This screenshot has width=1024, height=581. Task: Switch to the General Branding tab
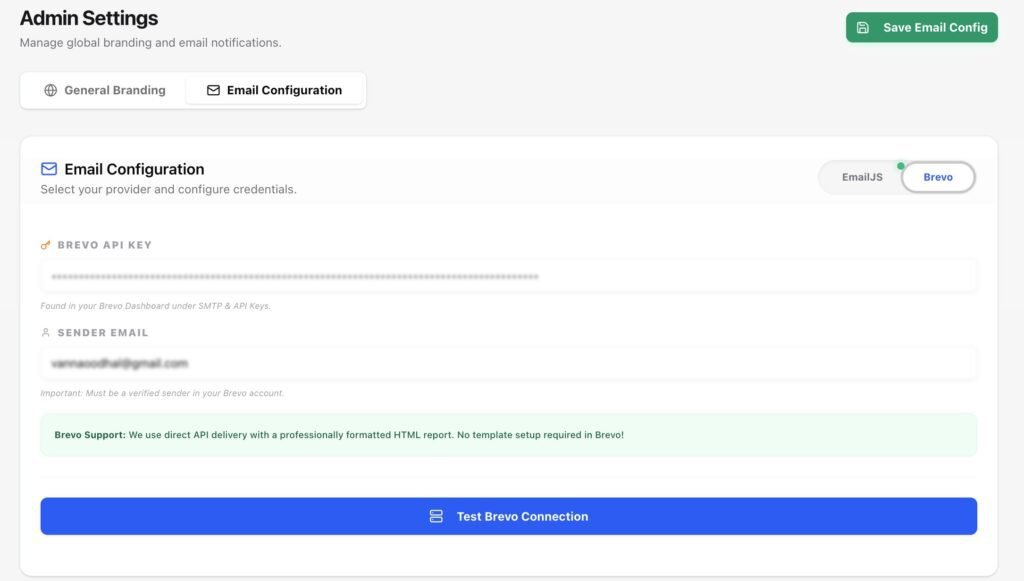(x=105, y=90)
